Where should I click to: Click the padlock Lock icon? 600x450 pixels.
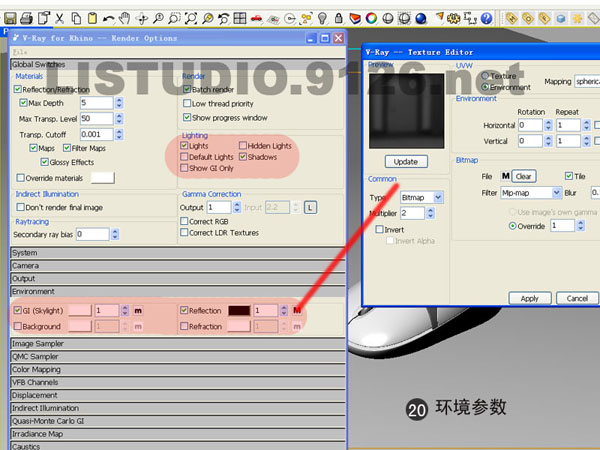tap(339, 18)
